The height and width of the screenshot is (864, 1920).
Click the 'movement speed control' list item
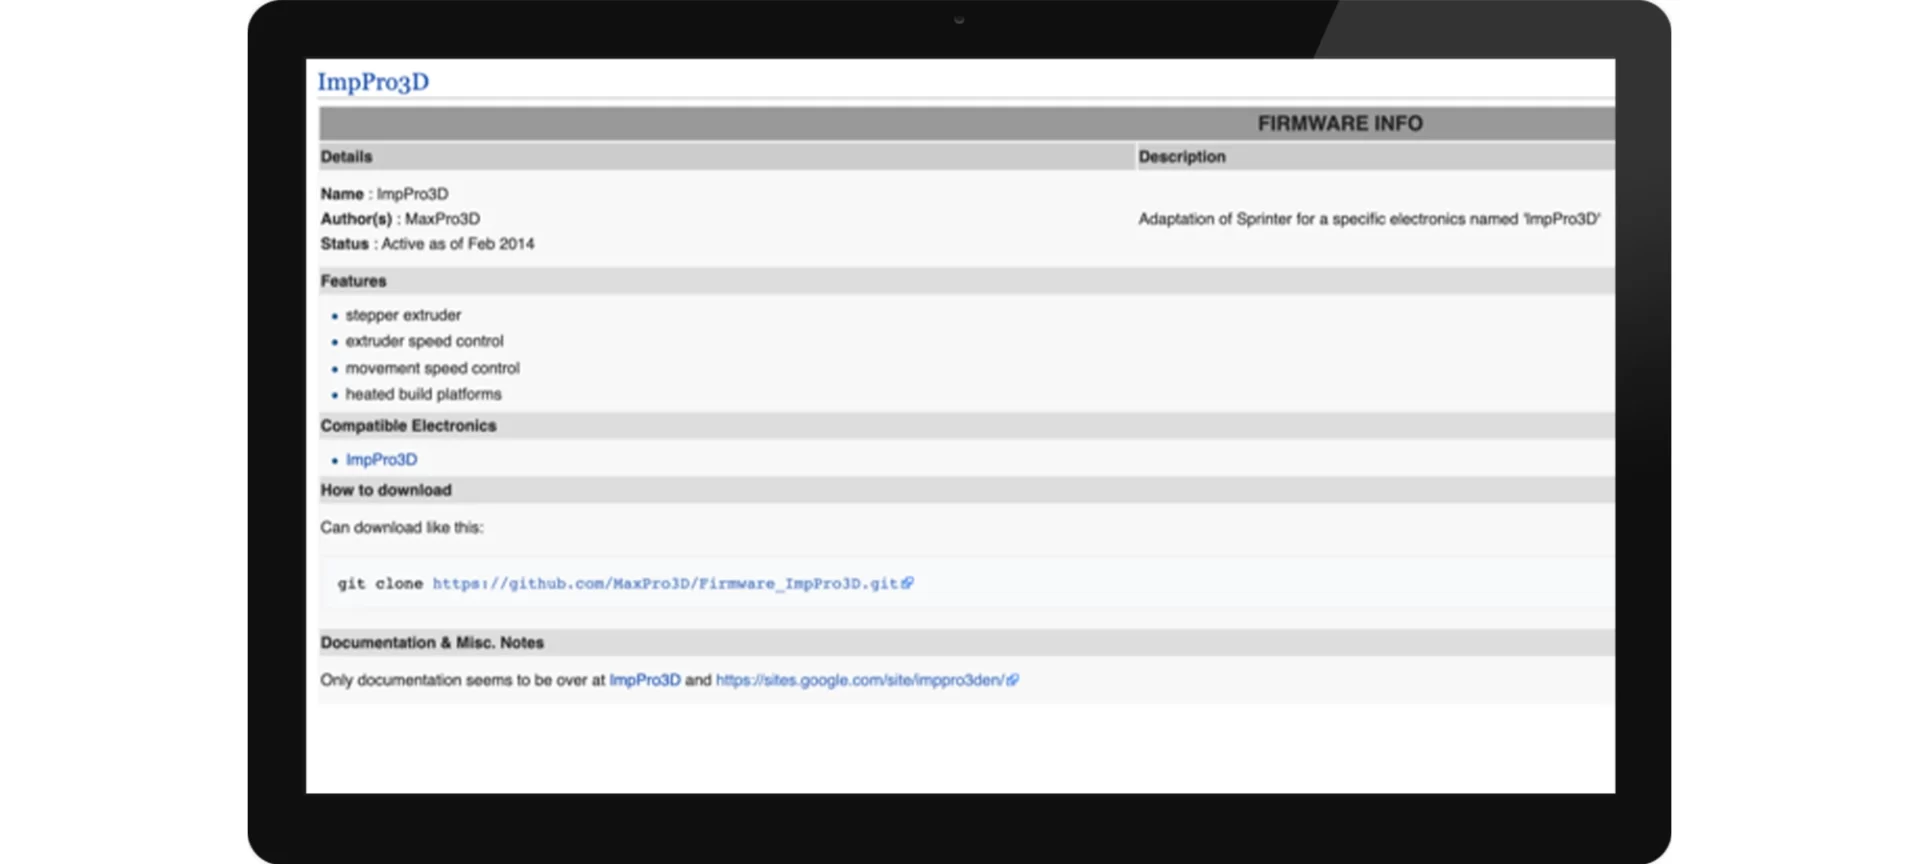tap(432, 368)
